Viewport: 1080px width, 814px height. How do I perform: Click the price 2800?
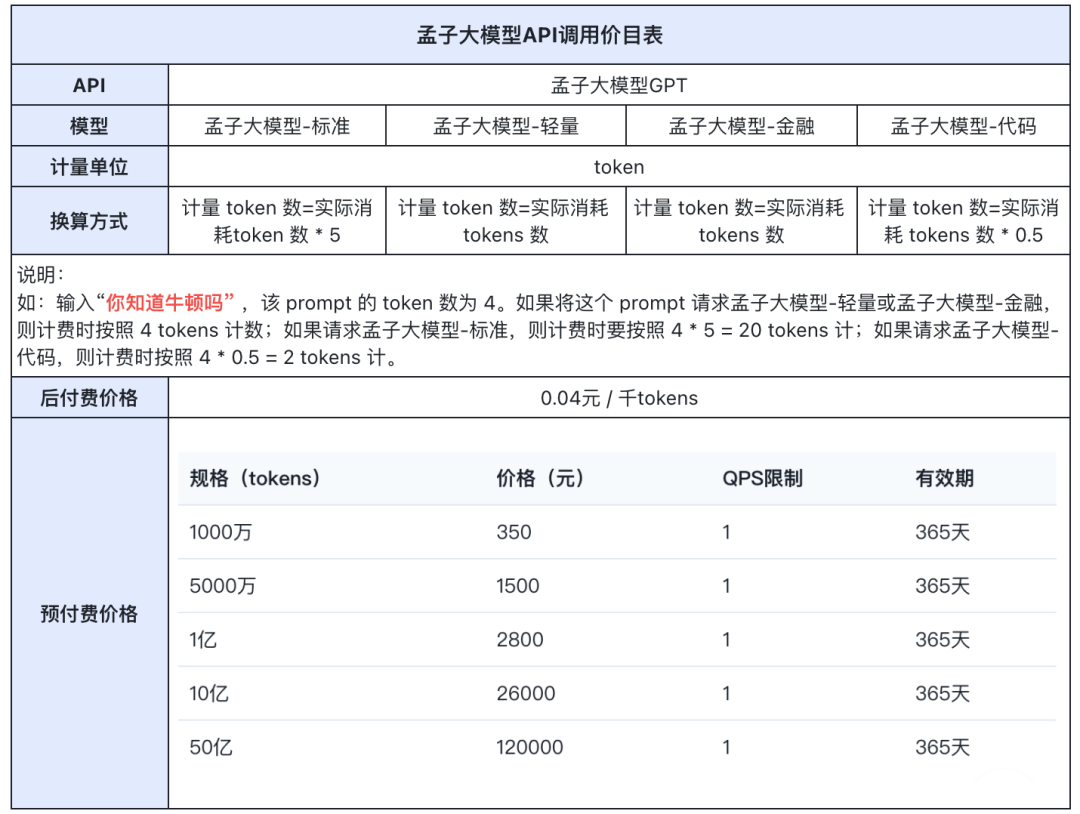coord(520,639)
